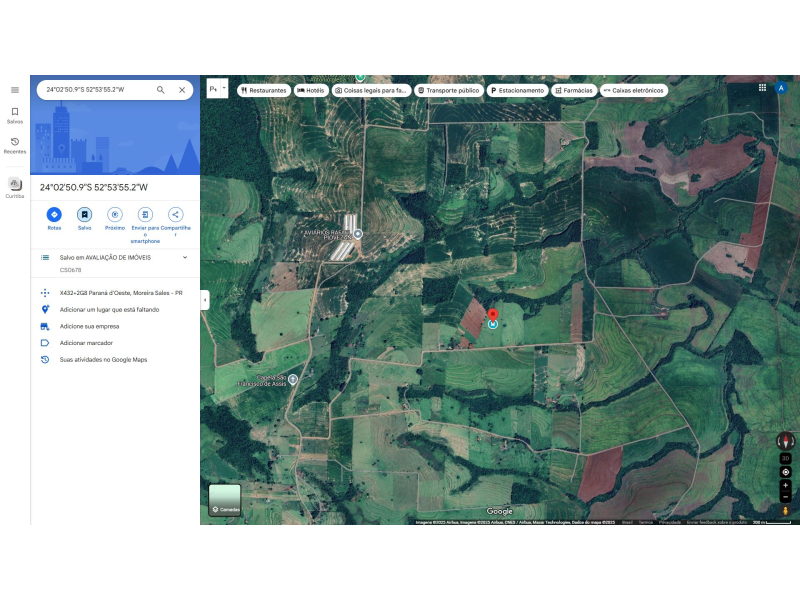Select the Transporte público filter chip

tap(448, 90)
